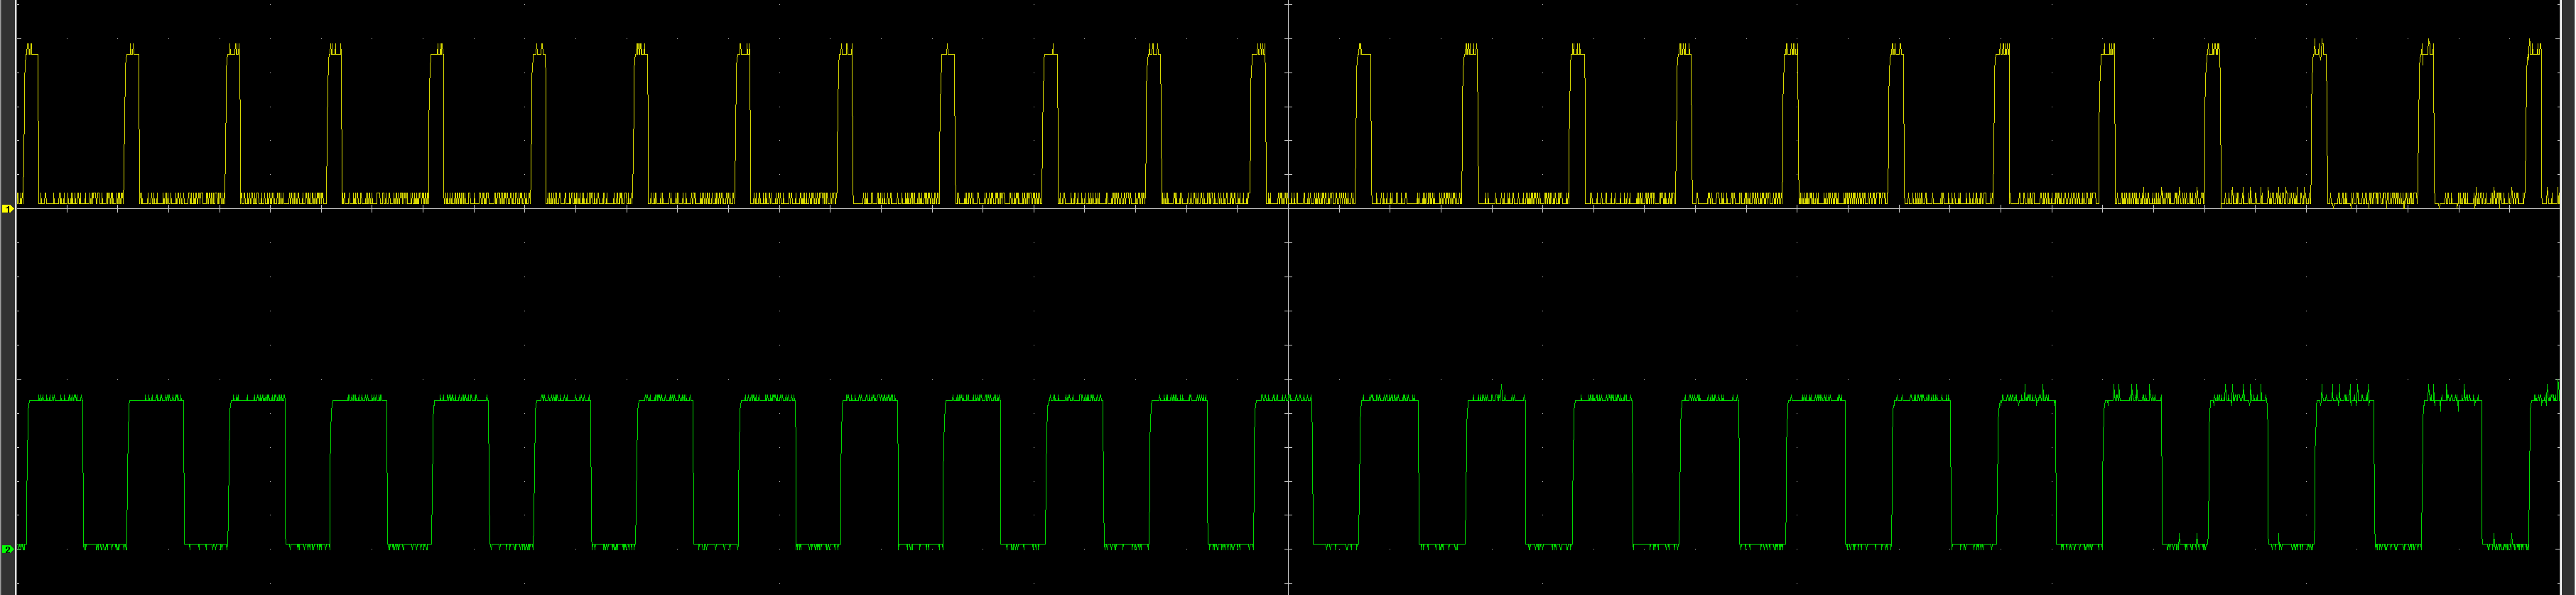The width and height of the screenshot is (2576, 595).
Task: Select the green channel 2 ground marker
Action: pyautogui.click(x=7, y=549)
